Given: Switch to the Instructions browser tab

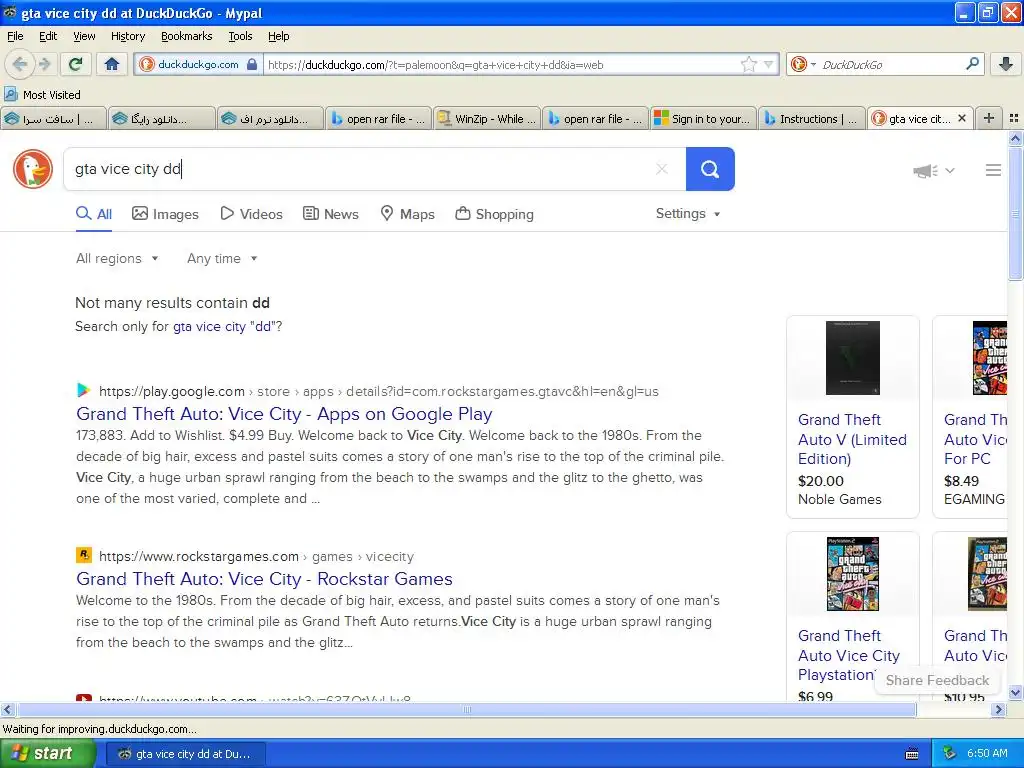Looking at the screenshot, I should 812,118.
